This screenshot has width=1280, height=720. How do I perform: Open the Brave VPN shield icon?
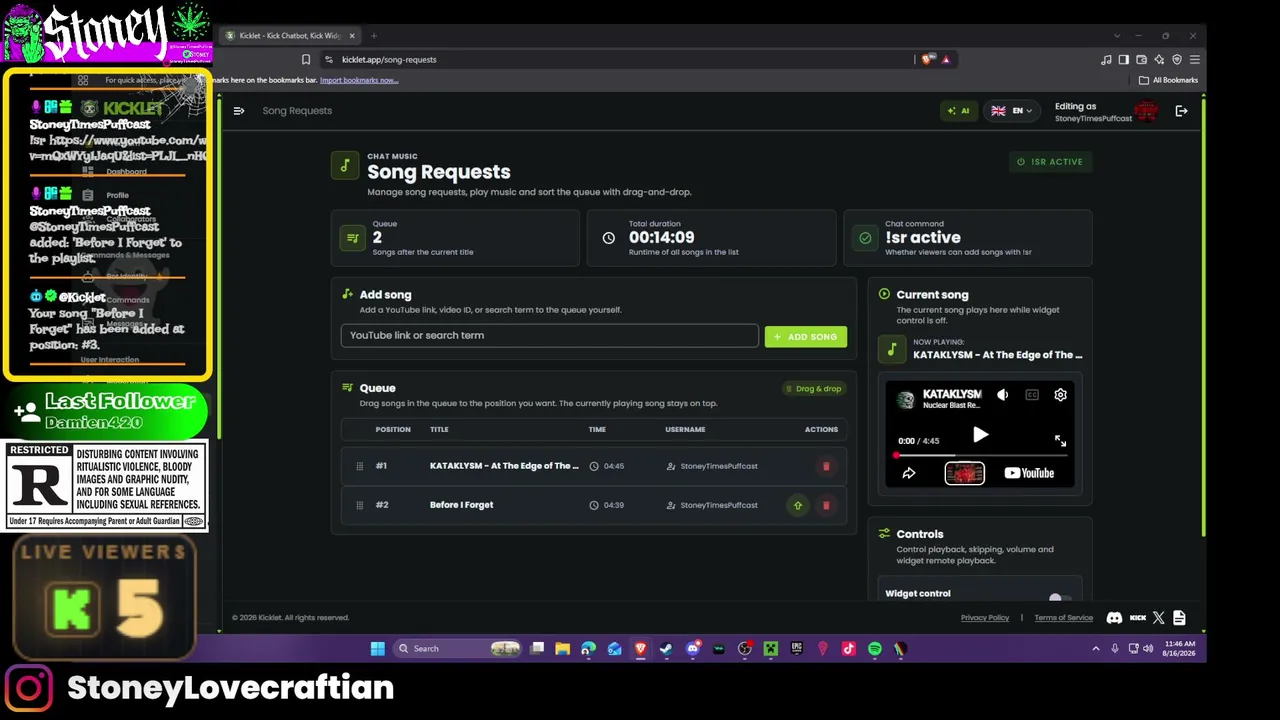pos(1177,60)
